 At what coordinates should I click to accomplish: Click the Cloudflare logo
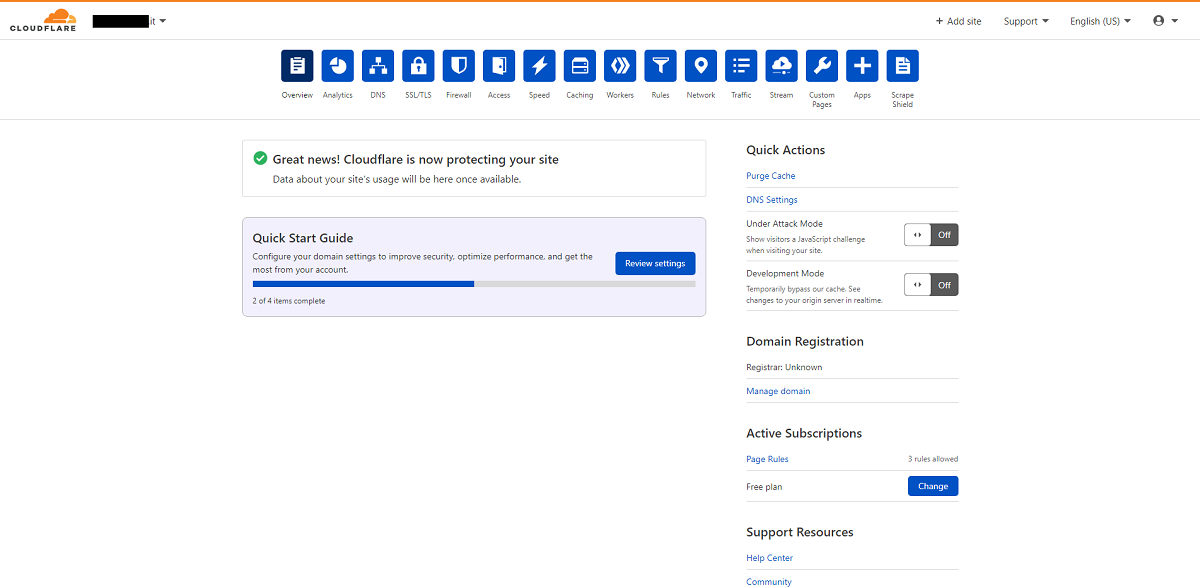(x=44, y=20)
